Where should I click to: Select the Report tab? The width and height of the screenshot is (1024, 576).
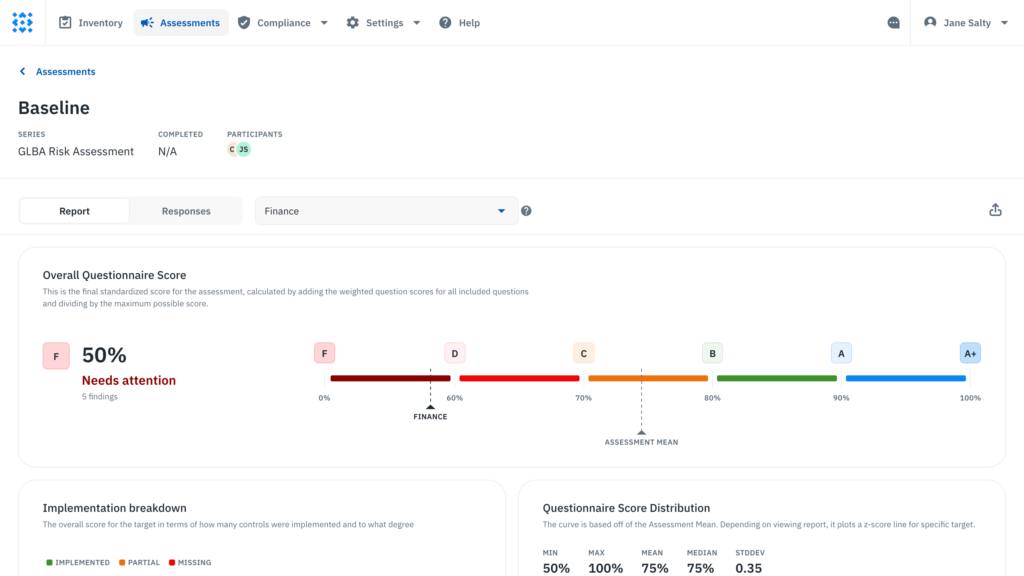pos(74,211)
